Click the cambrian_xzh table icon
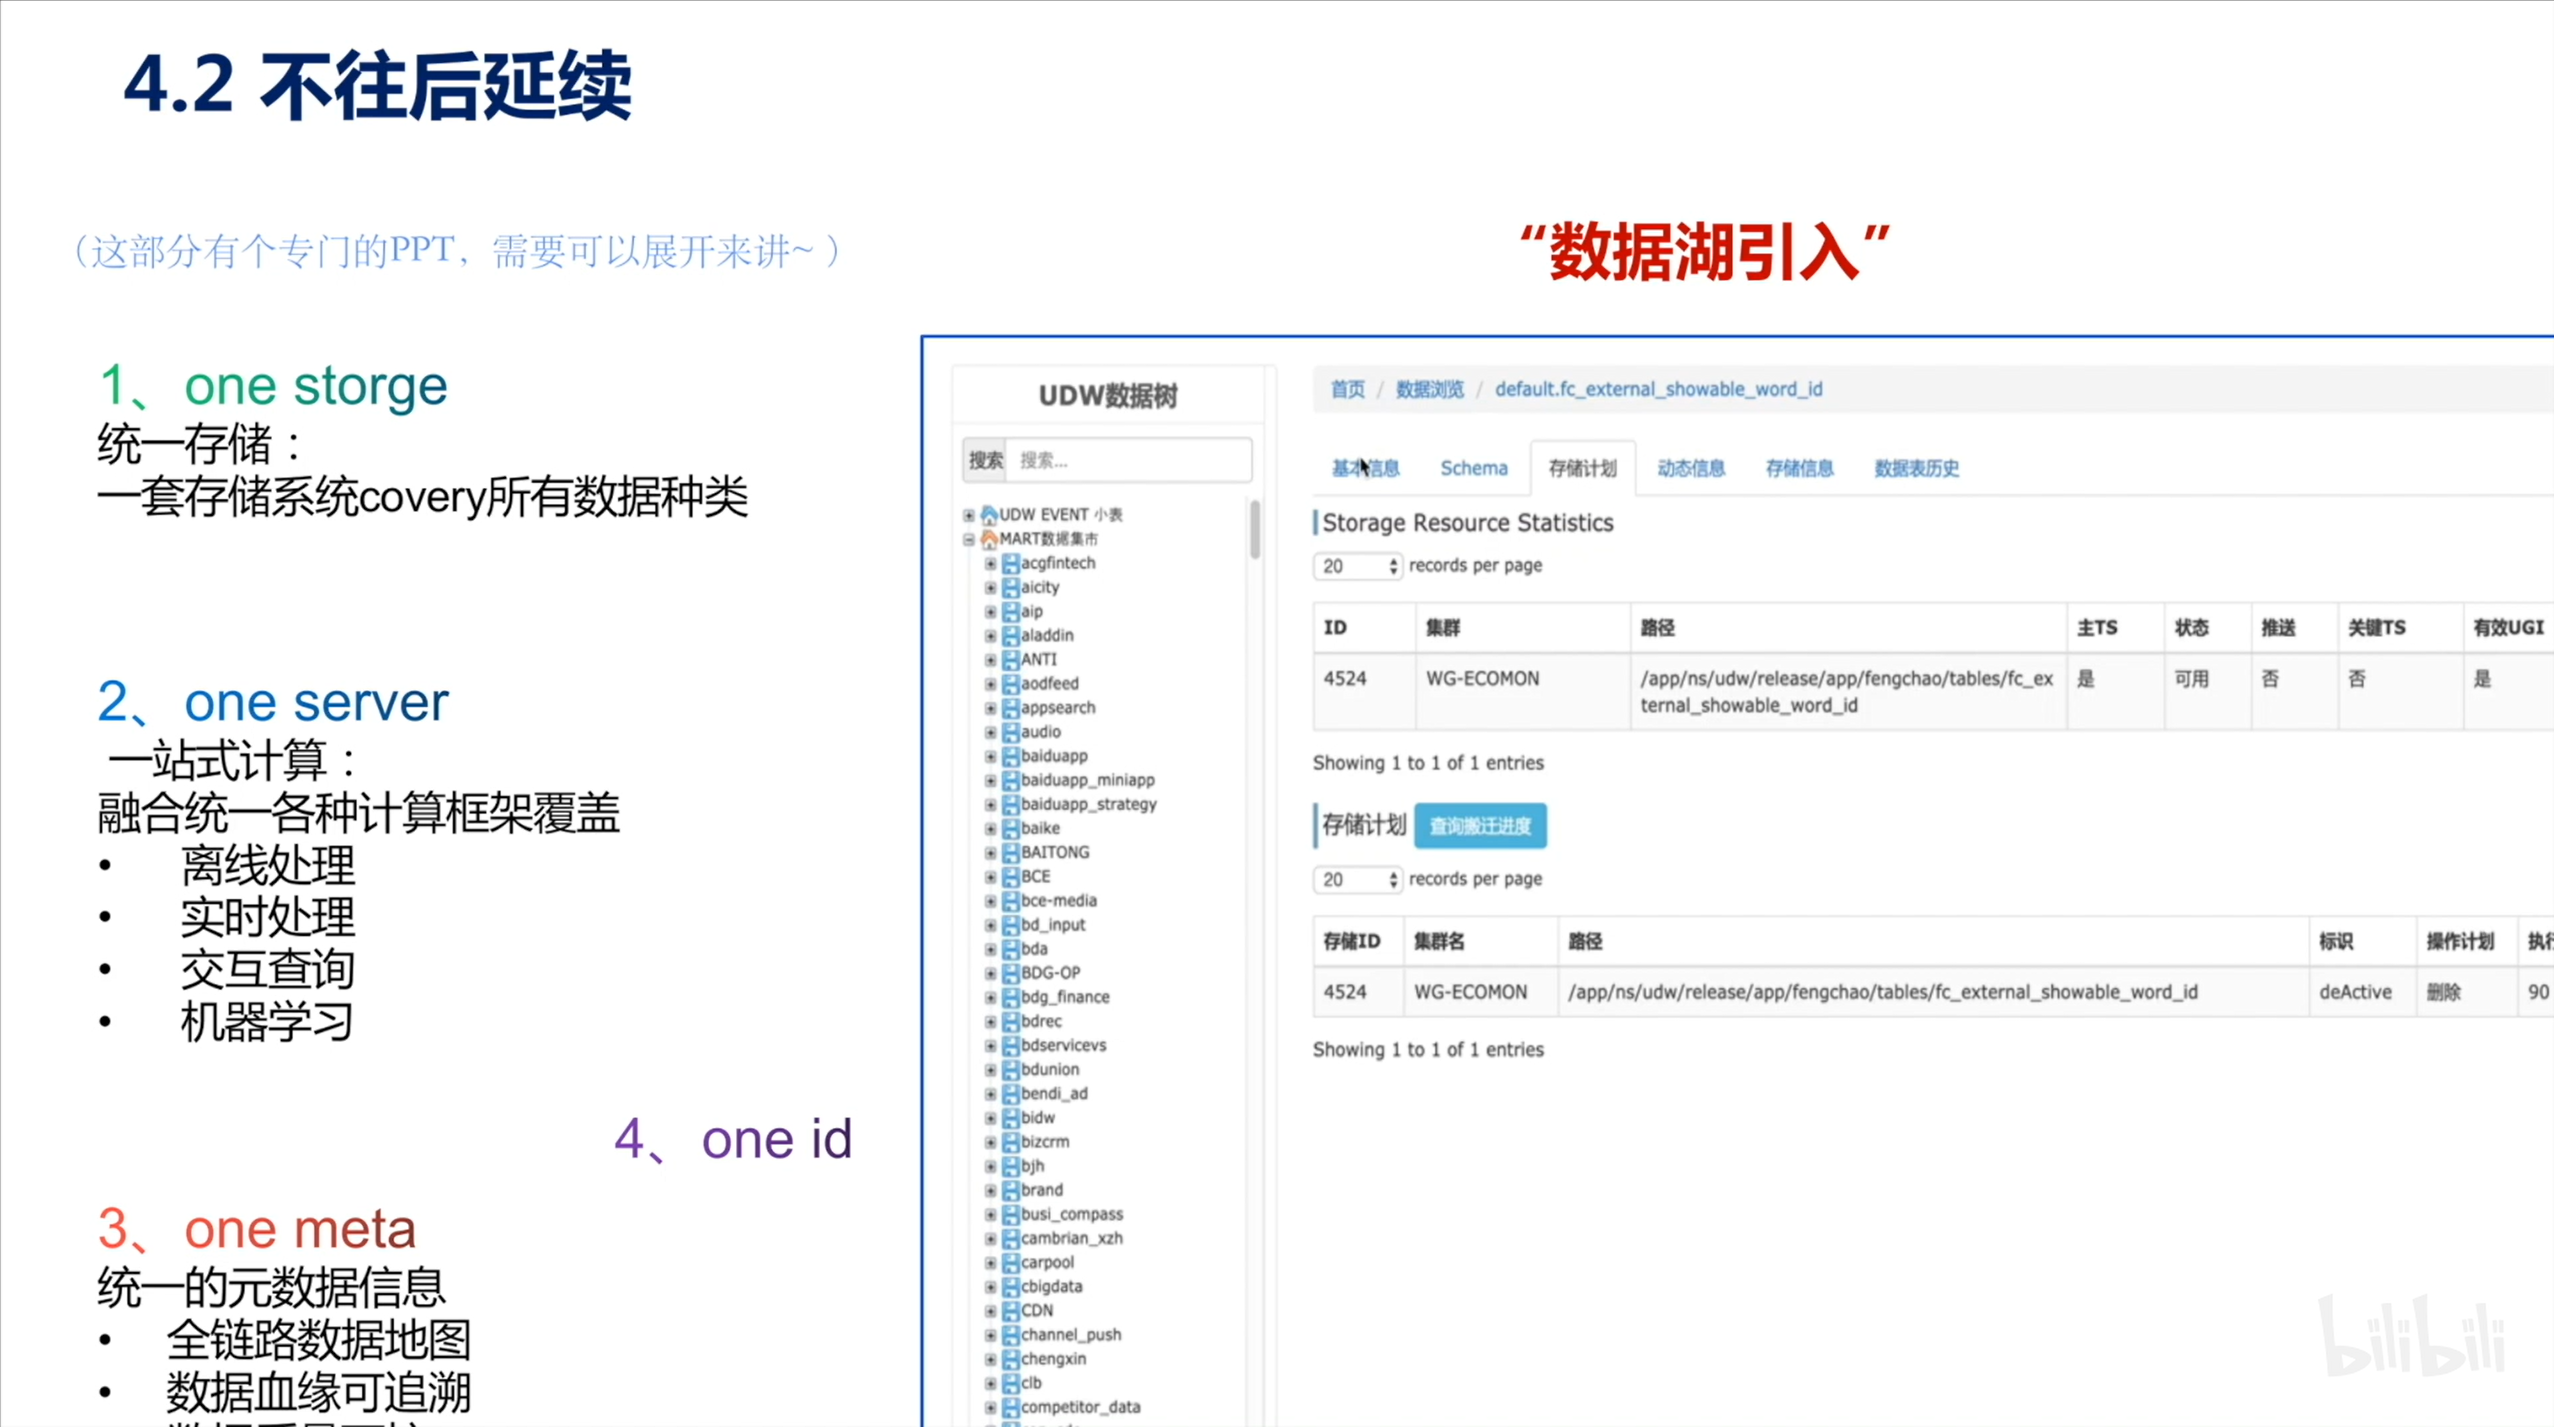 pyautogui.click(x=1011, y=1238)
